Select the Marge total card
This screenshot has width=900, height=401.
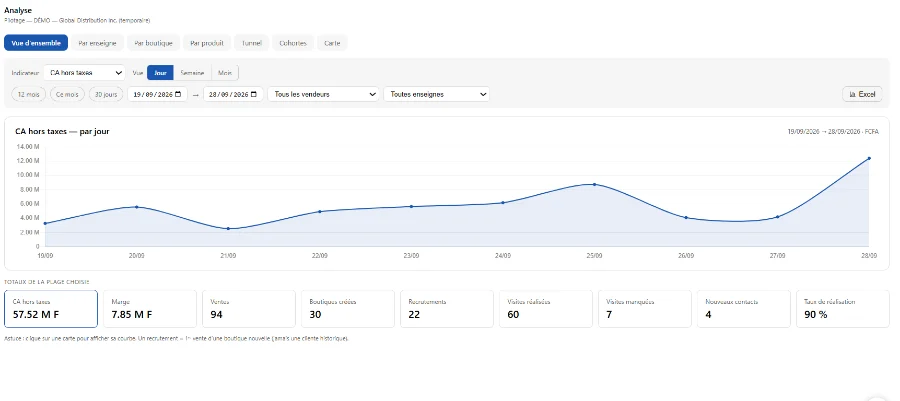pyautogui.click(x=150, y=309)
